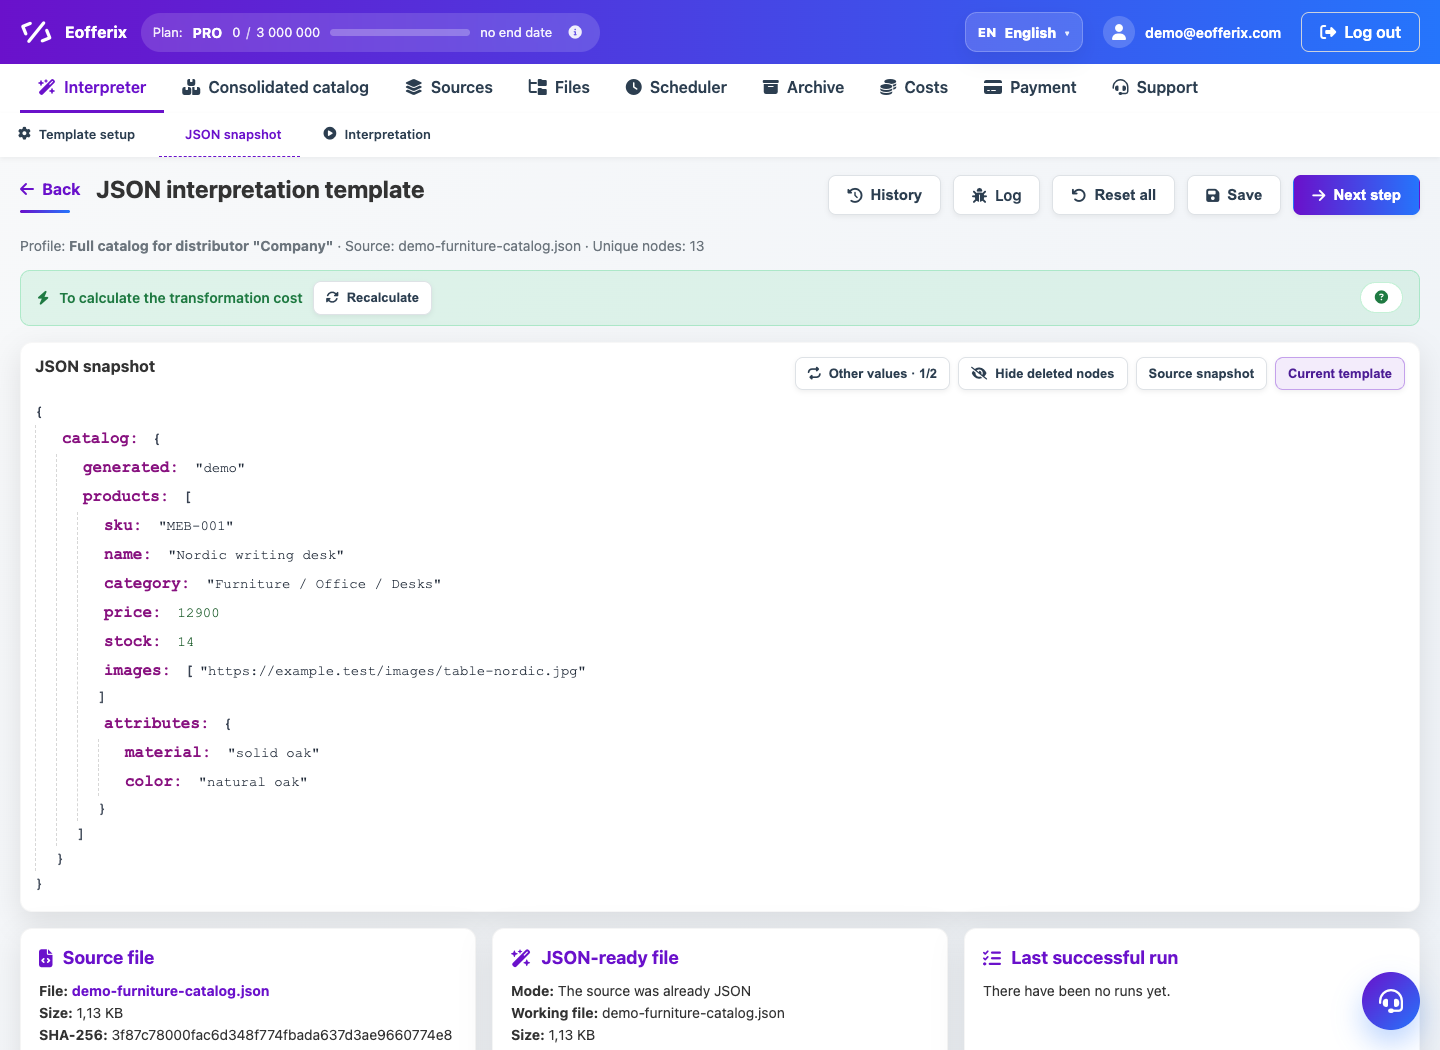Switch to Template setup sub-tab

[77, 134]
